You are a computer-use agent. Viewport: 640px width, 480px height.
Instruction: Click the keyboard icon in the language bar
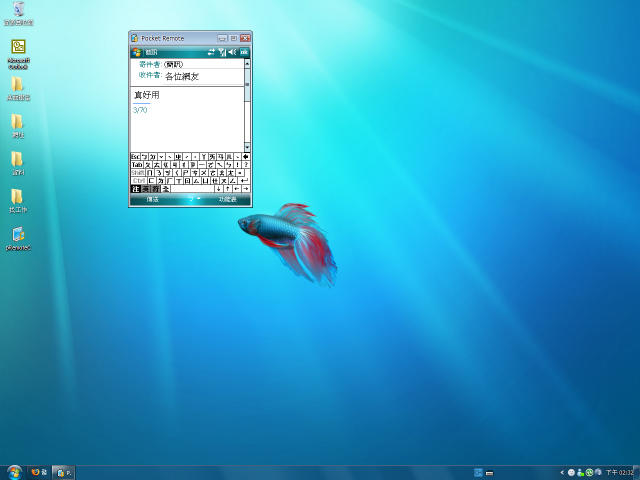click(489, 473)
